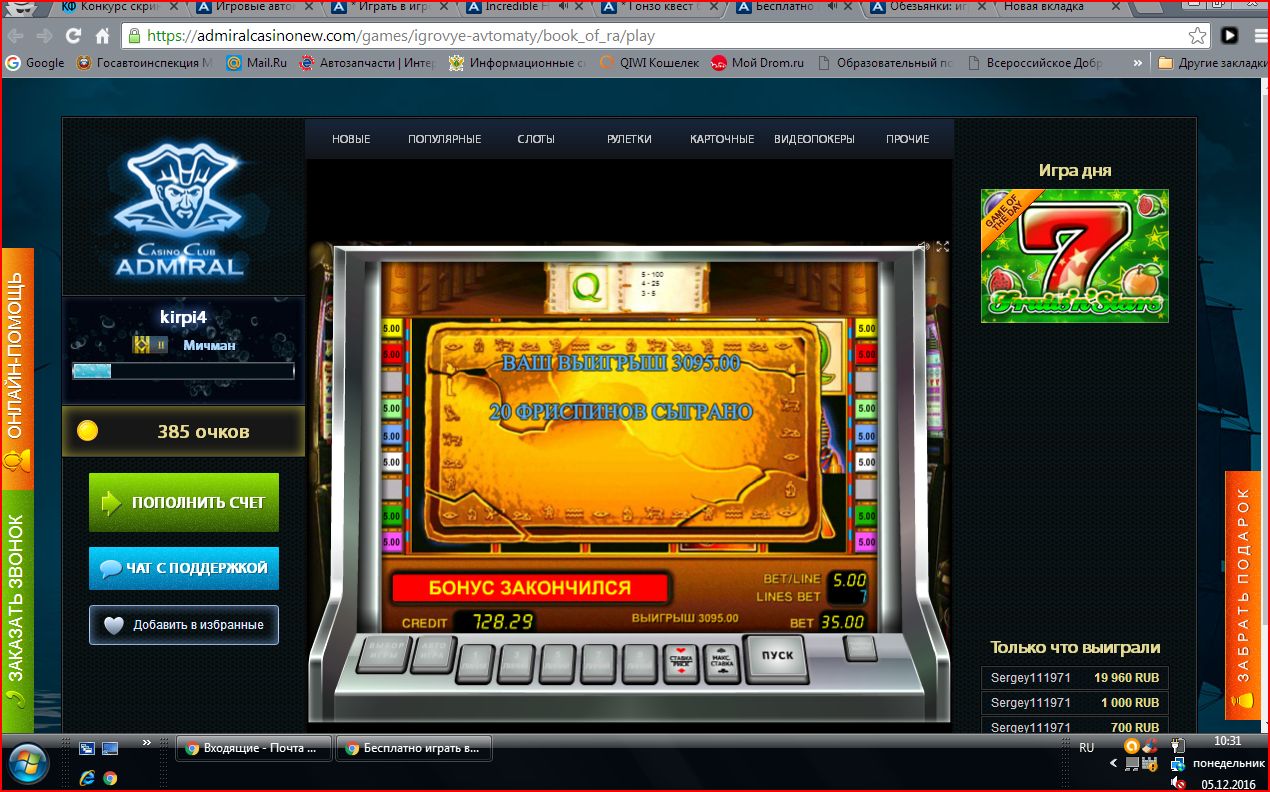Viewport: 1270px width, 792px height.
Task: Click the 385 очков points counter
Action: click(x=183, y=432)
